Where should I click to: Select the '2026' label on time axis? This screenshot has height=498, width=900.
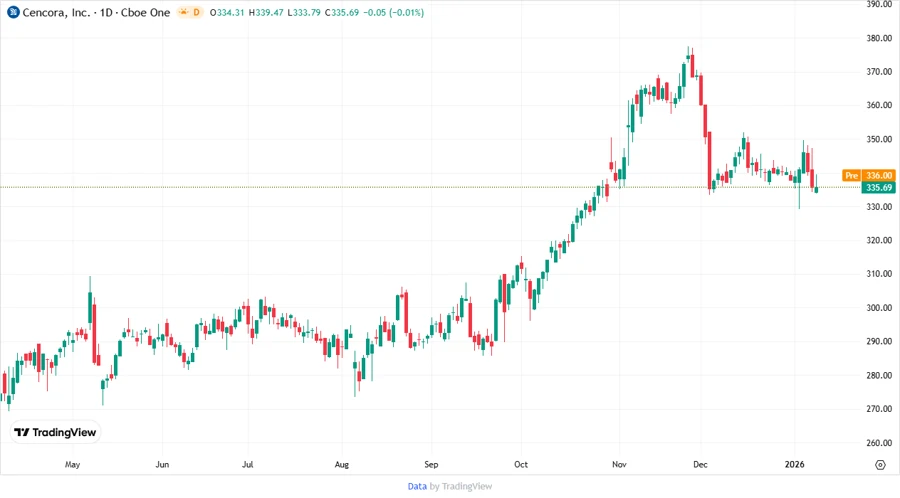point(794,465)
